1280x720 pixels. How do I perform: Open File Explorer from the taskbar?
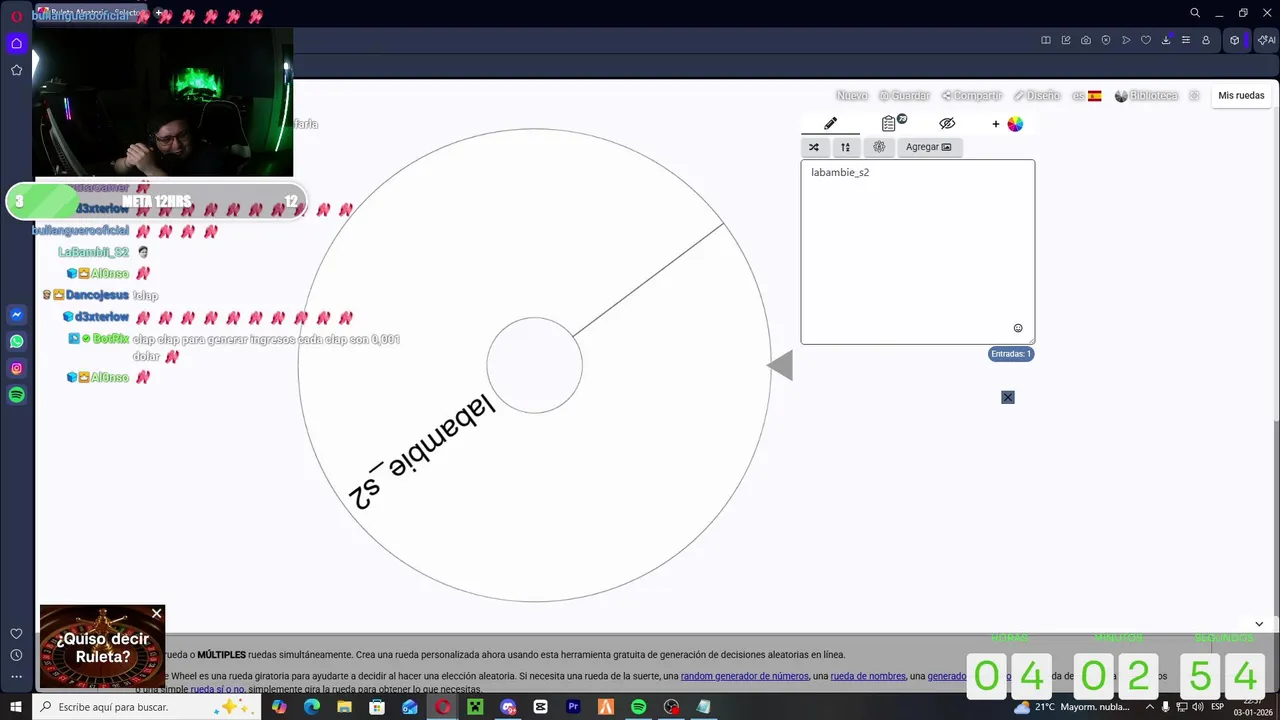(x=344, y=707)
